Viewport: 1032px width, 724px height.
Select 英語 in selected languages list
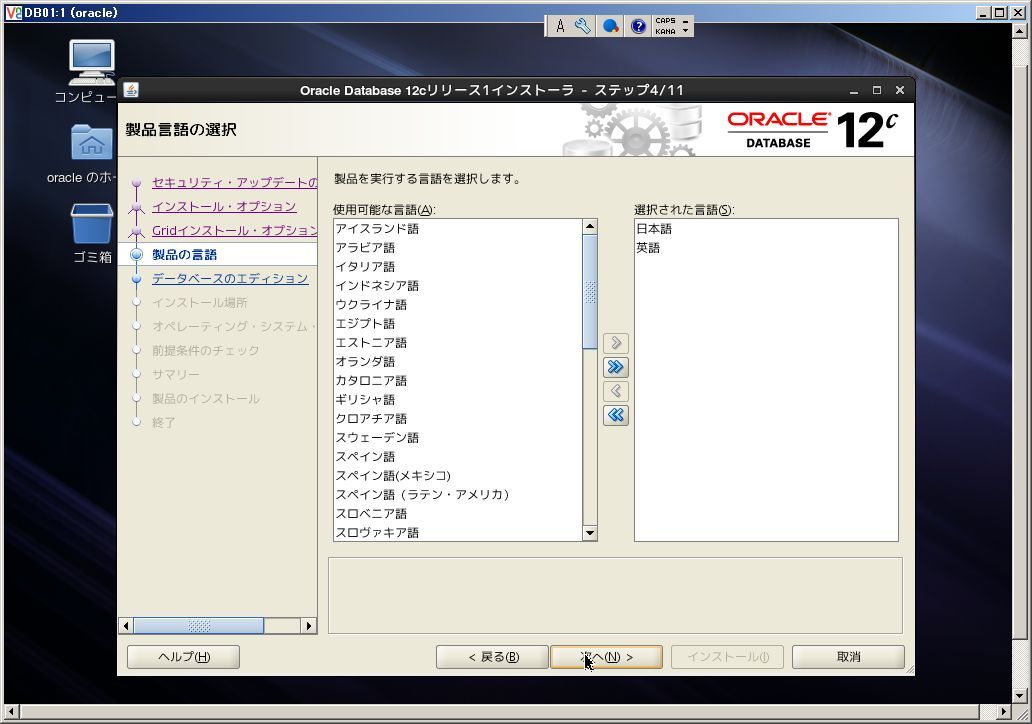tap(766, 248)
